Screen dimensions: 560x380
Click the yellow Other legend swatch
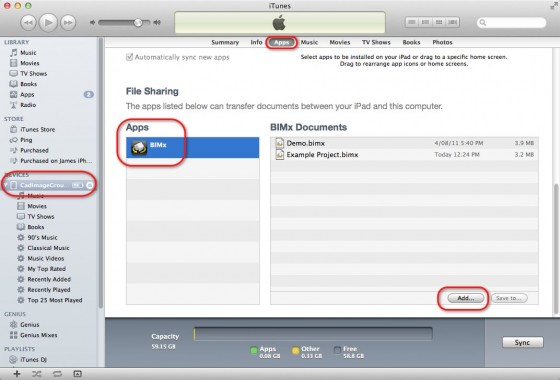(x=296, y=350)
